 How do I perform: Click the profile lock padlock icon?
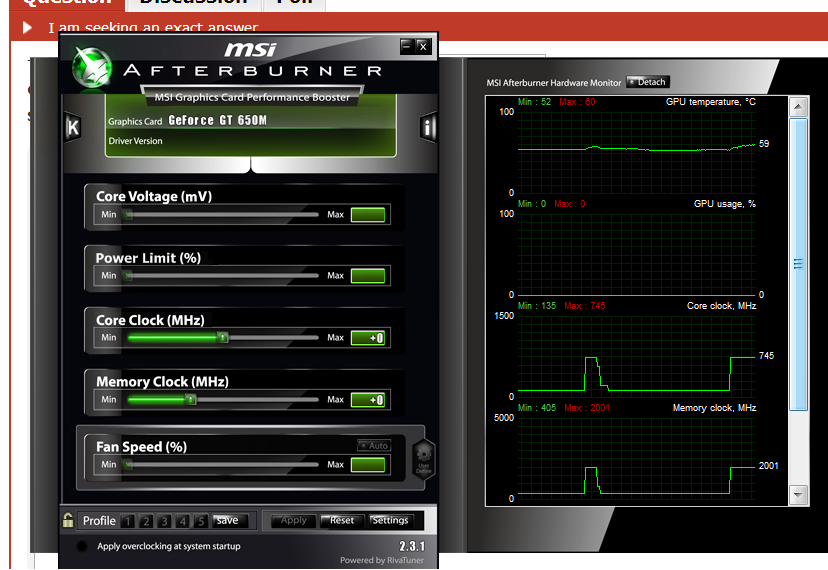[68, 520]
